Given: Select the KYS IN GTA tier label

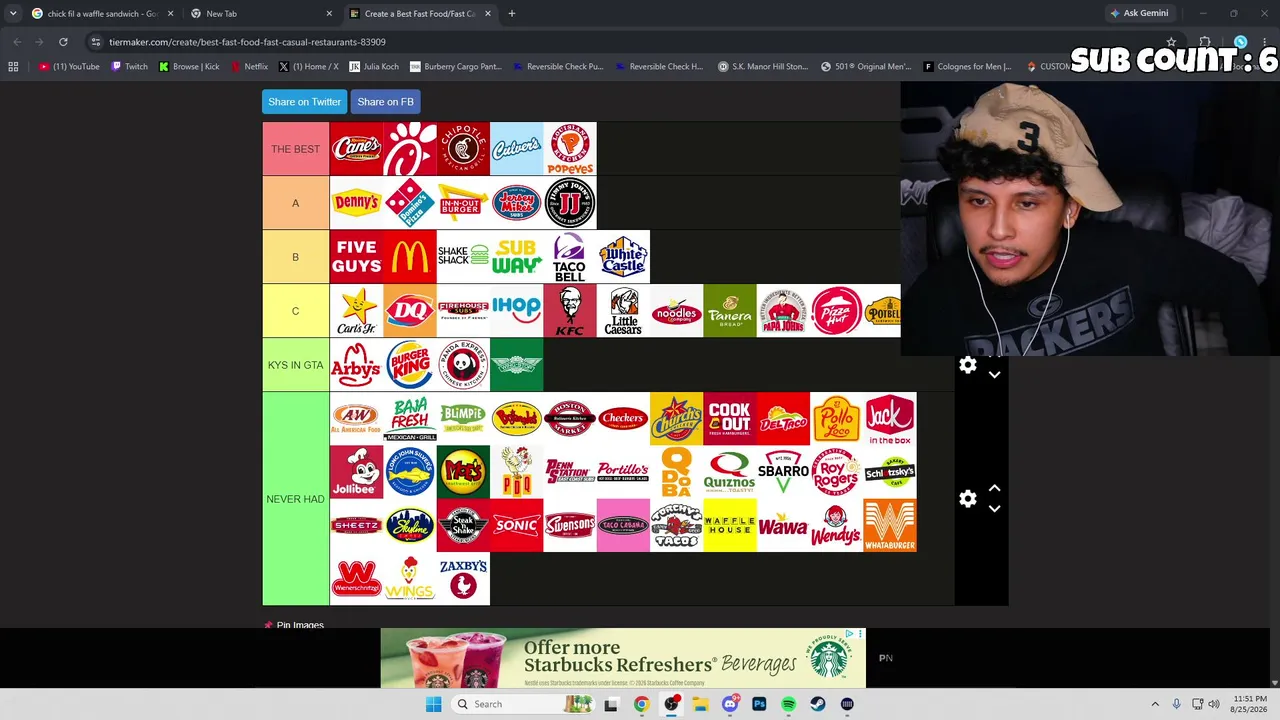Looking at the screenshot, I should click(x=296, y=365).
